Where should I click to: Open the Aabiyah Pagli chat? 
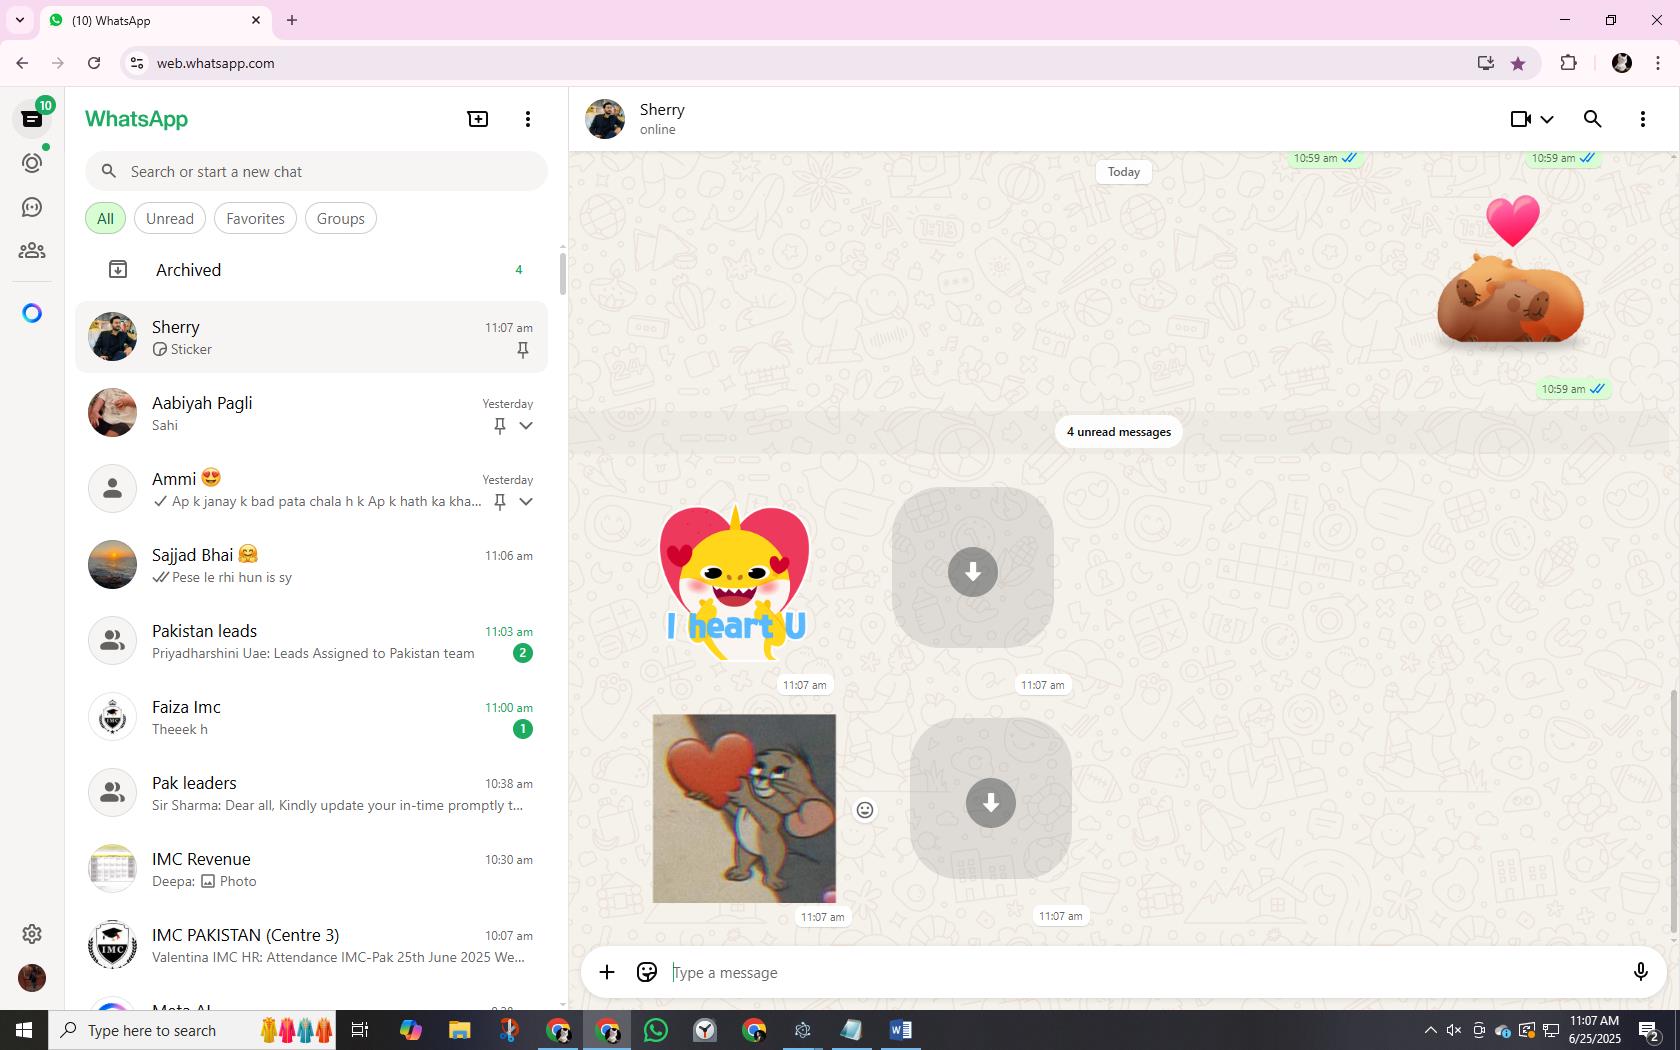pyautogui.click(x=312, y=413)
